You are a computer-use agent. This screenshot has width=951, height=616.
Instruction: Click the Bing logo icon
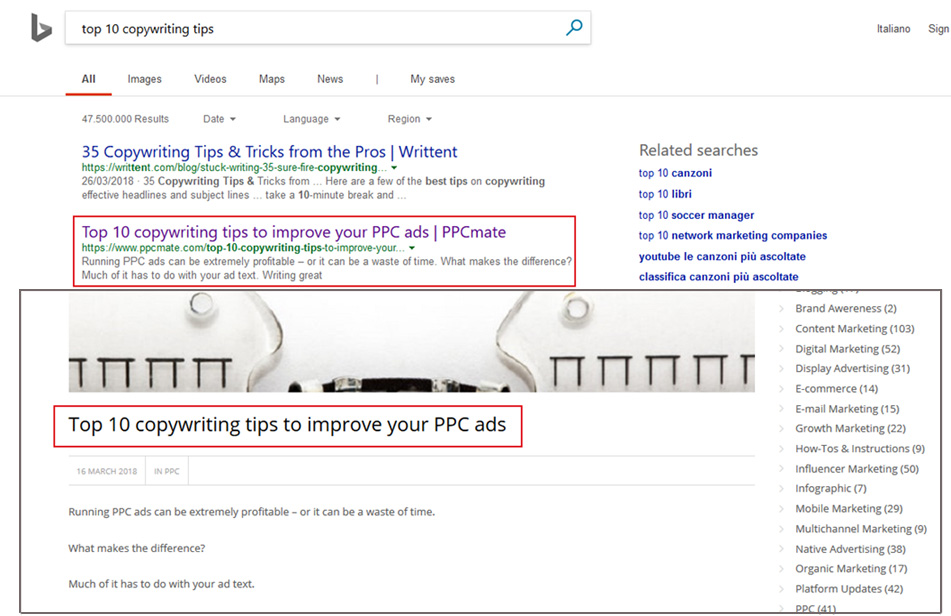(x=40, y=29)
